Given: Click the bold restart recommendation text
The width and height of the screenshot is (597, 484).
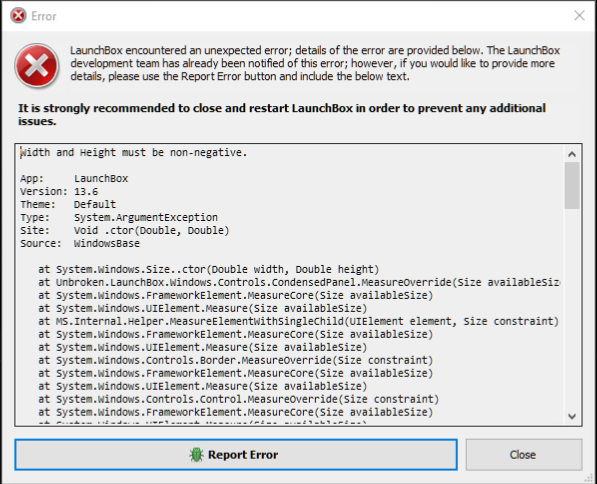Looking at the screenshot, I should coord(282,115).
